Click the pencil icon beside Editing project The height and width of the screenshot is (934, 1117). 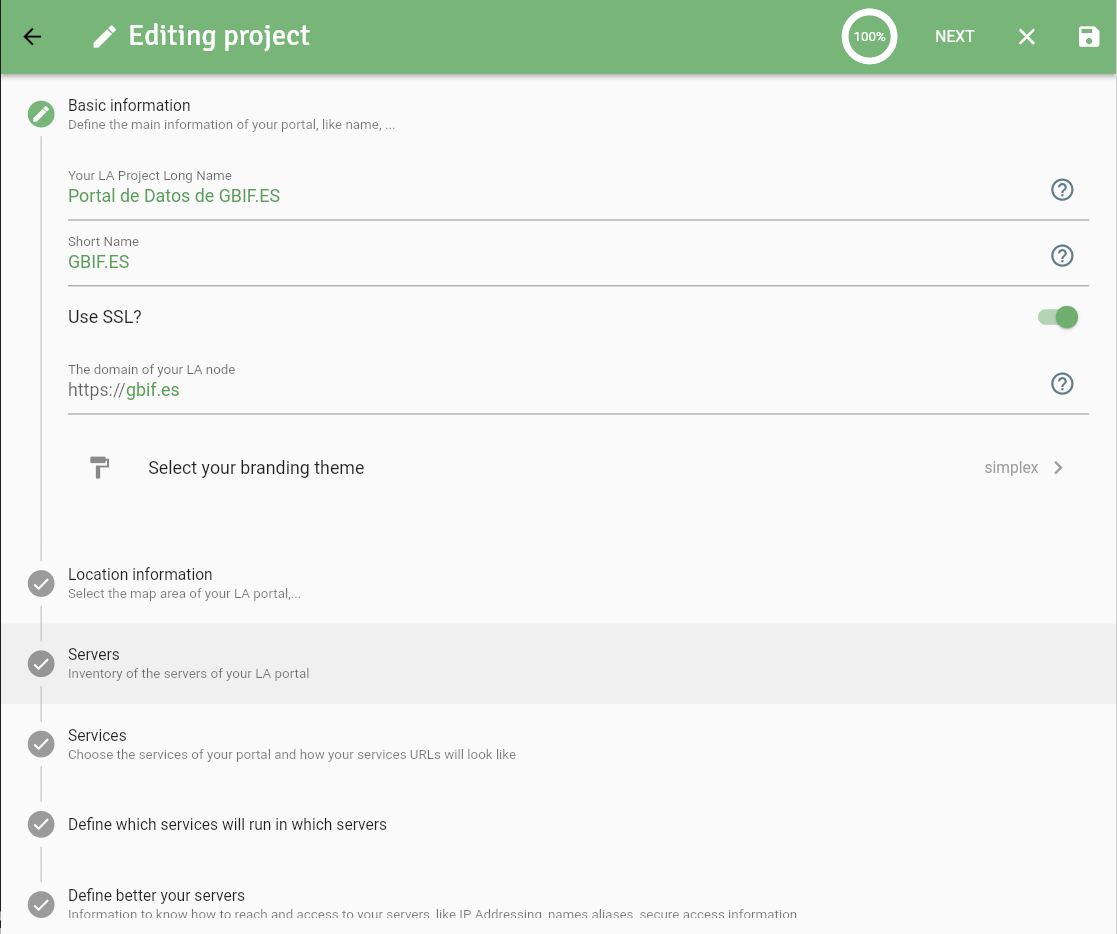pyautogui.click(x=105, y=37)
